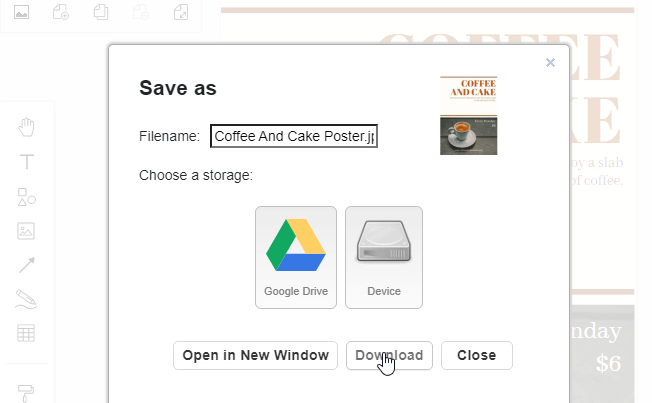Image resolution: width=652 pixels, height=403 pixels.
Task: Click the Open in New Window button
Action: pyautogui.click(x=255, y=355)
